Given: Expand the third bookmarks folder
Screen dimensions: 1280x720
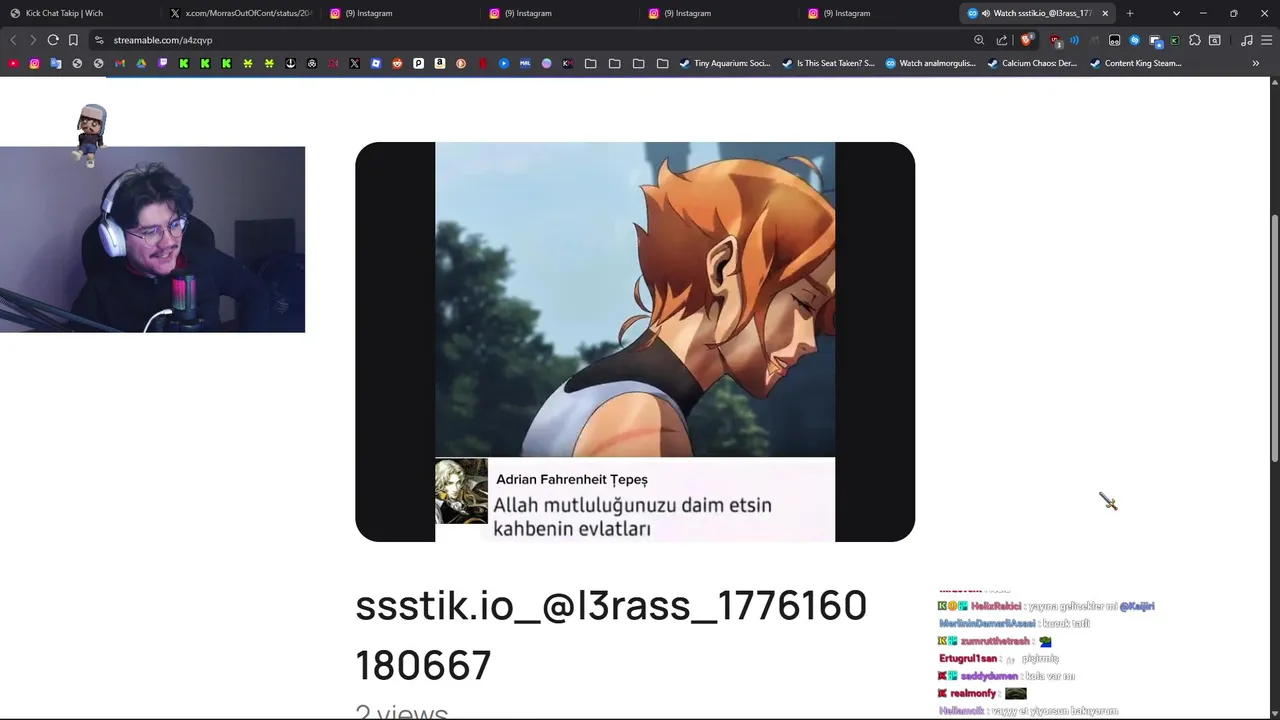Looking at the screenshot, I should [x=638, y=63].
